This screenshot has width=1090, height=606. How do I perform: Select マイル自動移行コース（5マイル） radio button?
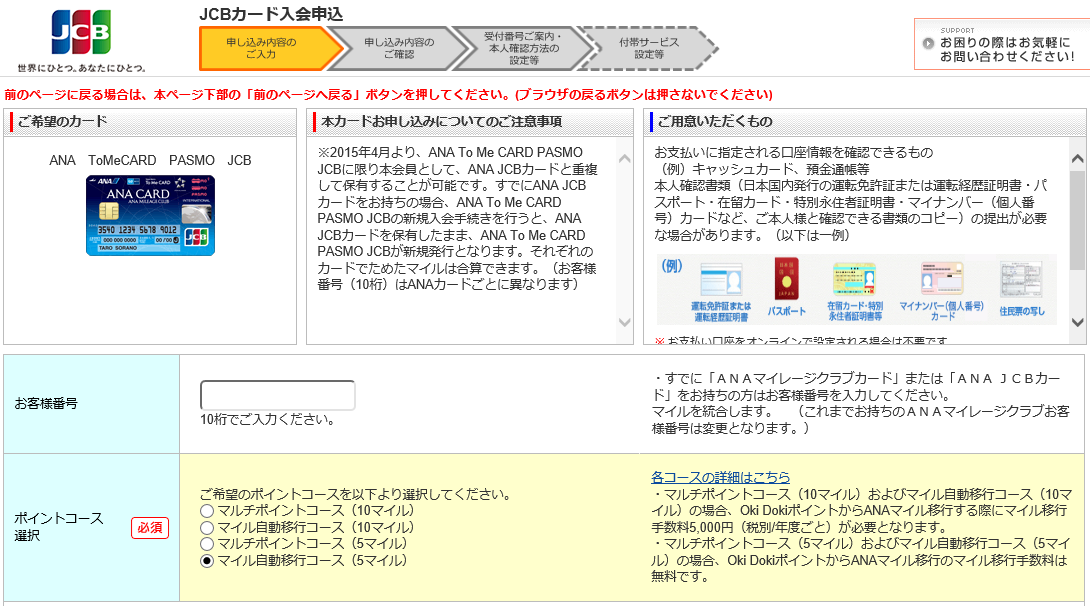tap(206, 561)
